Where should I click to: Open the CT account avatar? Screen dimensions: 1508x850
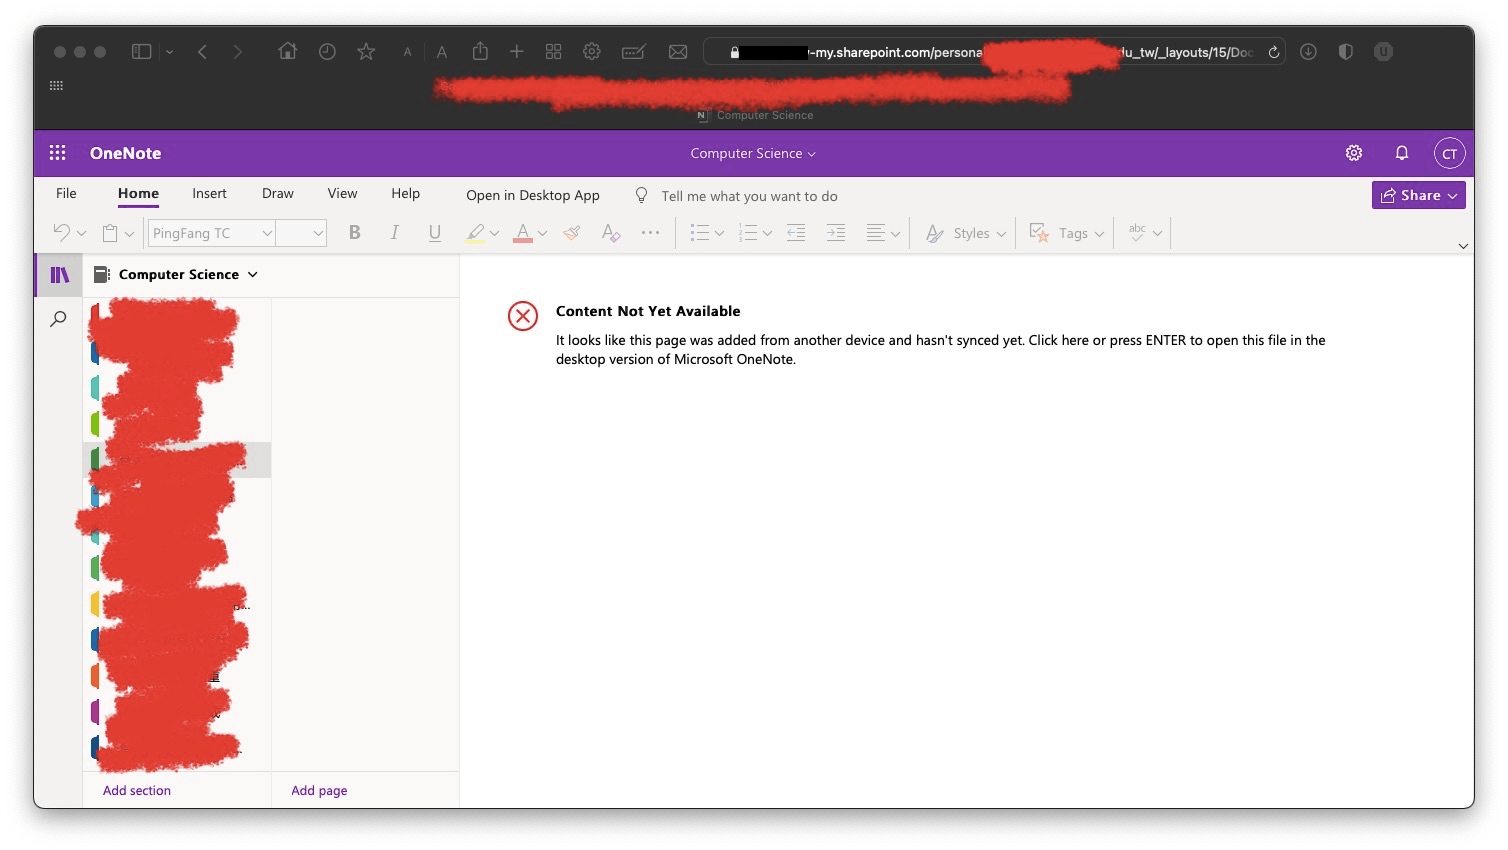pos(1450,153)
